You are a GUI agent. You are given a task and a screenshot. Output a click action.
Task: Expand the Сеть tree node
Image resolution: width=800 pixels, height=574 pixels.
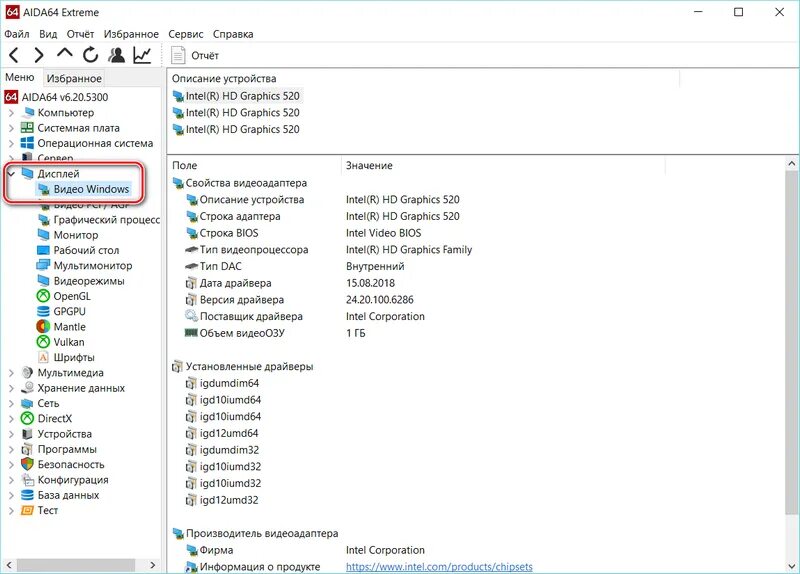[11, 404]
